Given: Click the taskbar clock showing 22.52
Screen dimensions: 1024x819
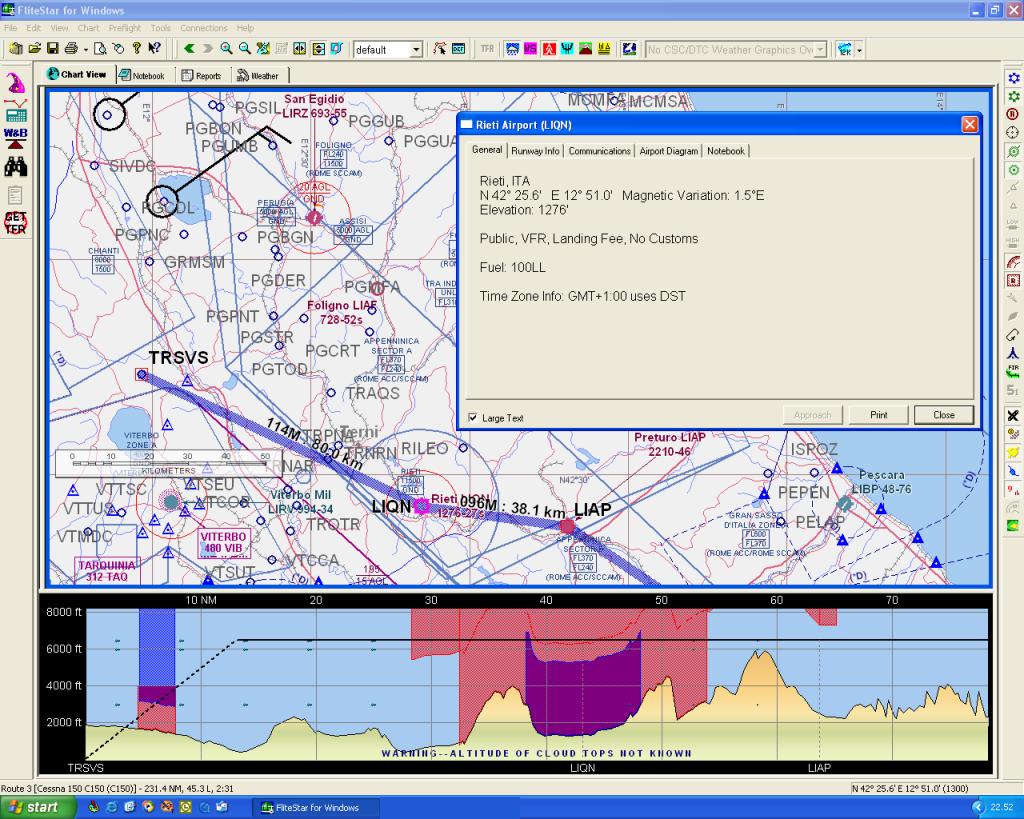Looking at the screenshot, I should coord(1001,807).
